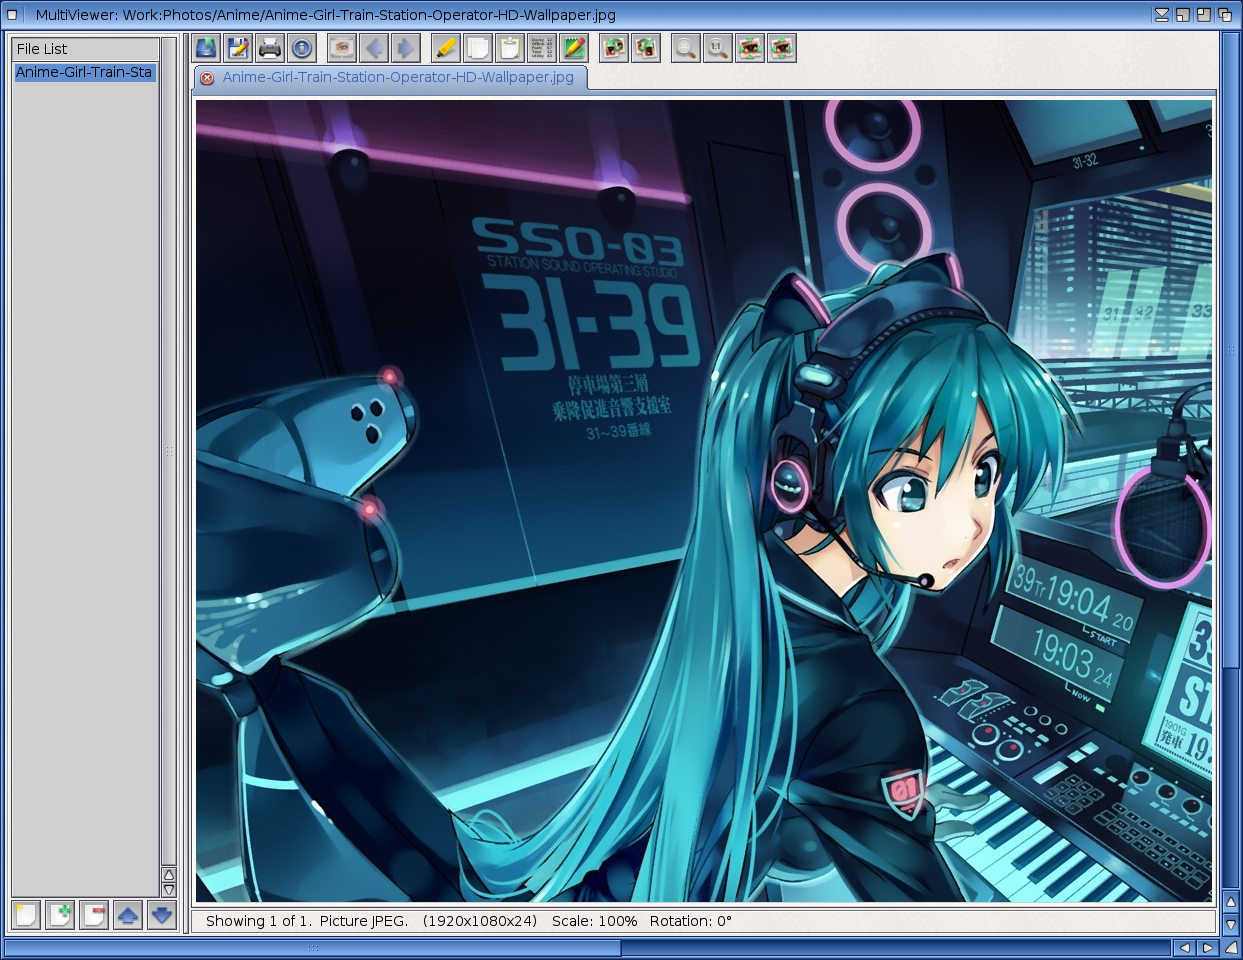Screen dimensions: 1243x960
Task: Remove file with red minus icon
Action: (94, 915)
